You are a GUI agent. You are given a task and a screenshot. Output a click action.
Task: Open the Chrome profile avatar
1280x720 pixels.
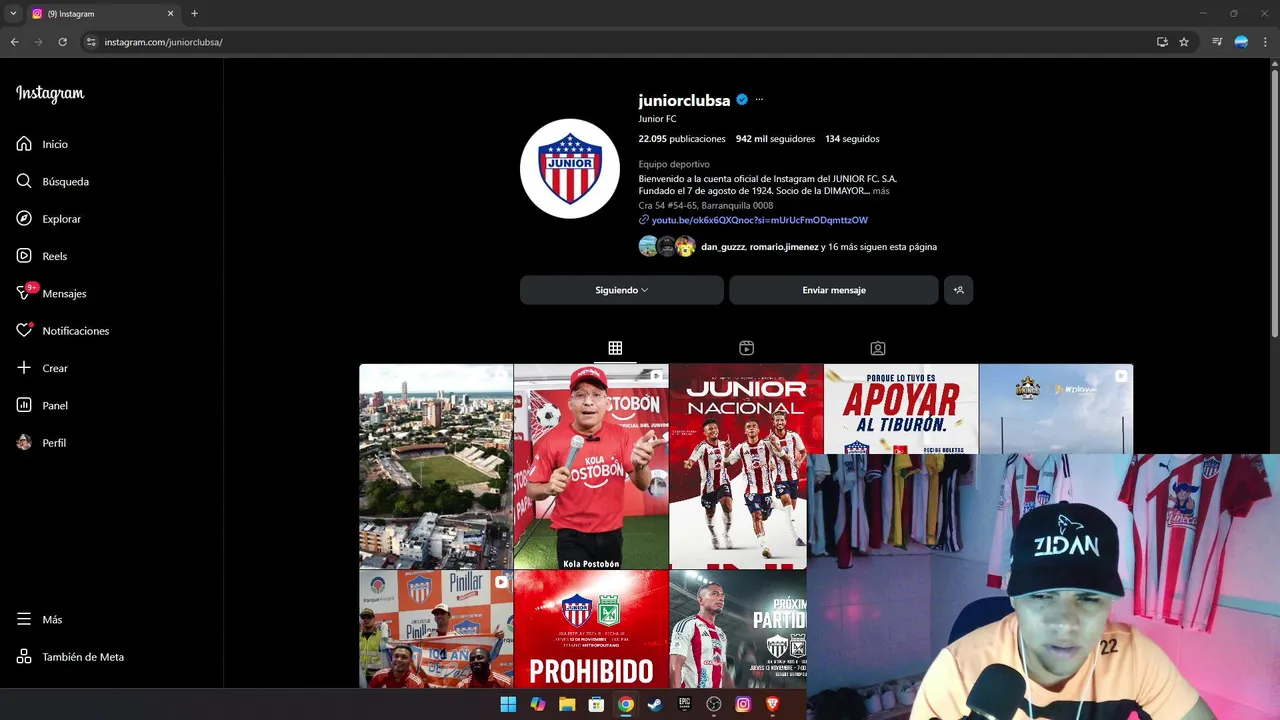point(1241,42)
